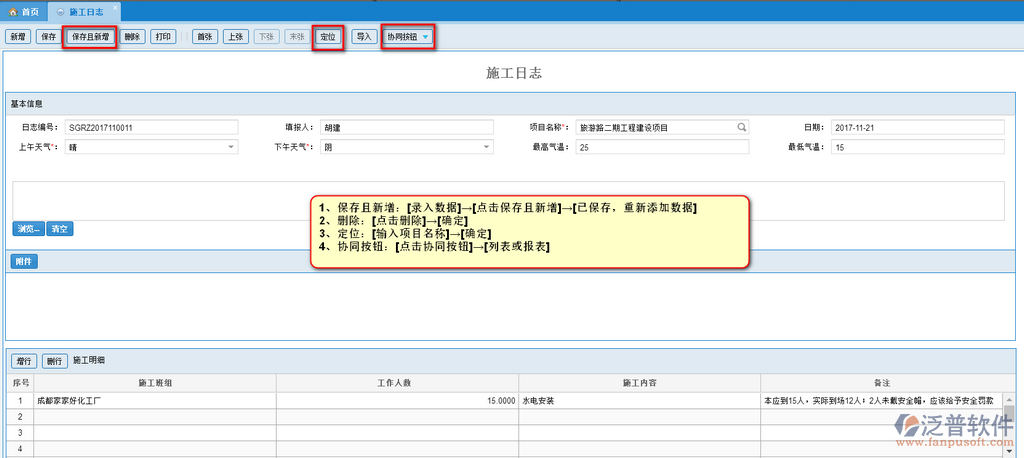Image resolution: width=1024 pixels, height=458 pixels.
Task: Open the 上午天气 dropdown
Action: point(232,147)
